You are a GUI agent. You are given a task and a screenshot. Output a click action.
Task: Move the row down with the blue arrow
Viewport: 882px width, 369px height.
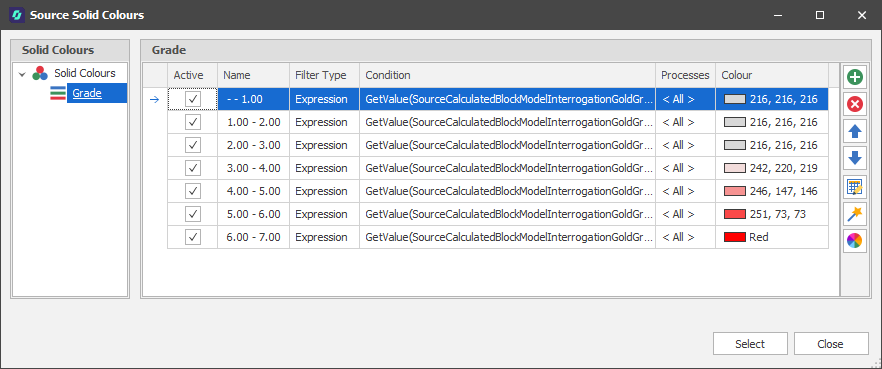click(x=854, y=160)
